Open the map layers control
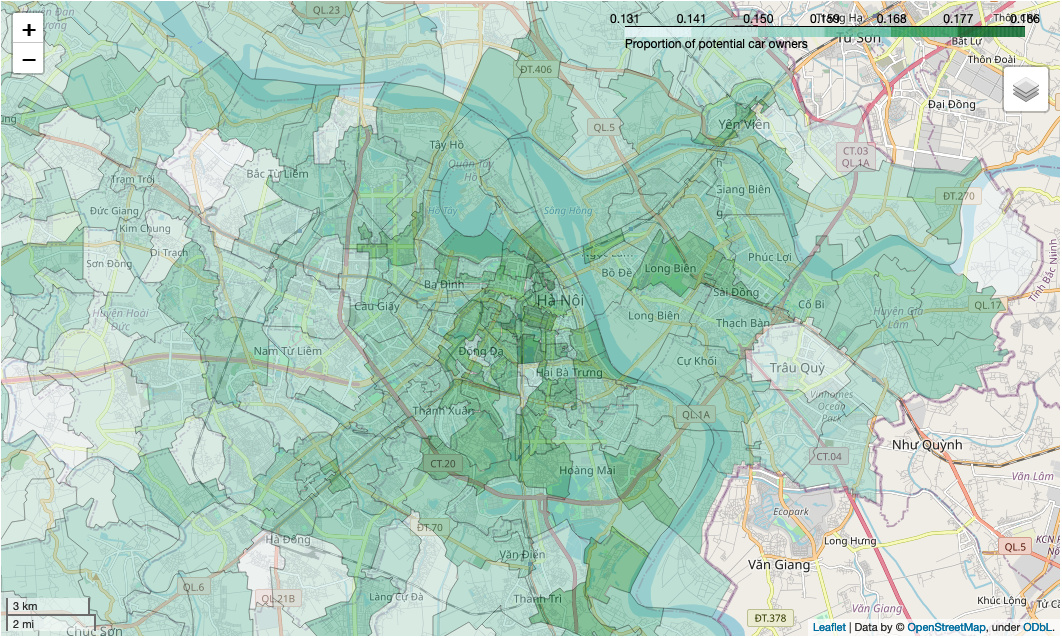The width and height of the screenshot is (1062, 638). point(1026,91)
